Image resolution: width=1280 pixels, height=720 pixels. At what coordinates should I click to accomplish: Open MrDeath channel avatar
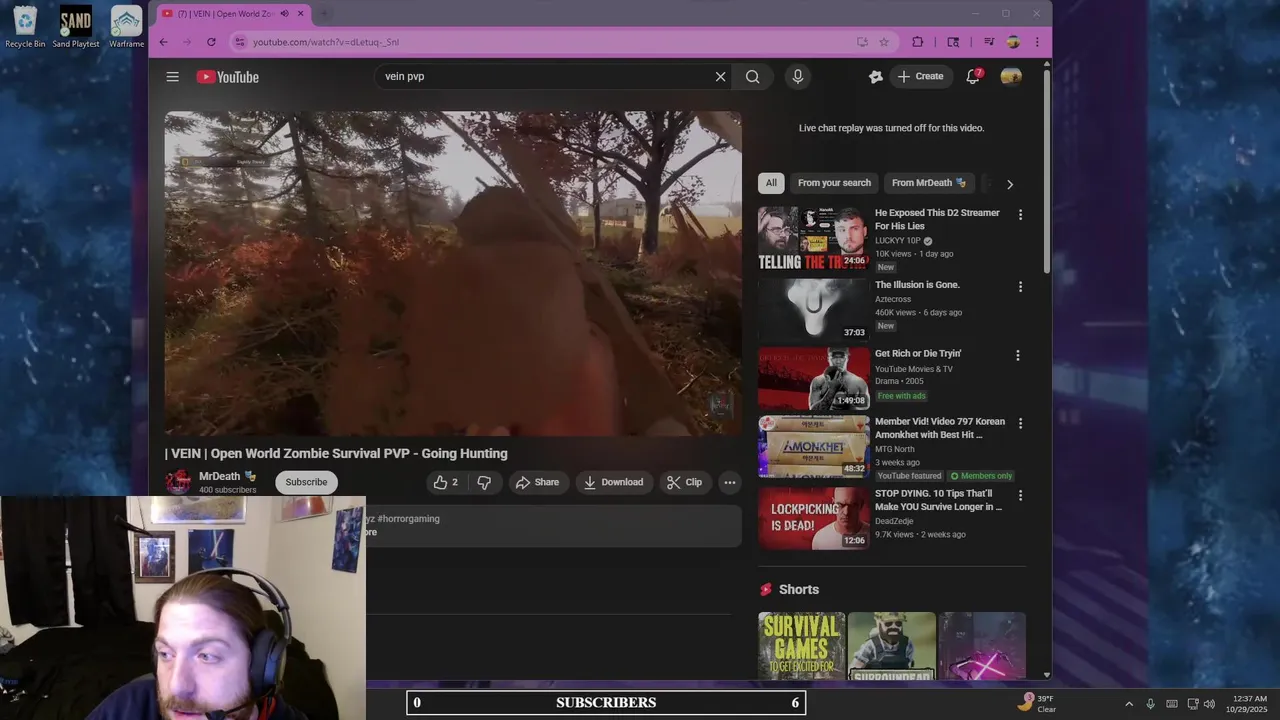point(178,482)
